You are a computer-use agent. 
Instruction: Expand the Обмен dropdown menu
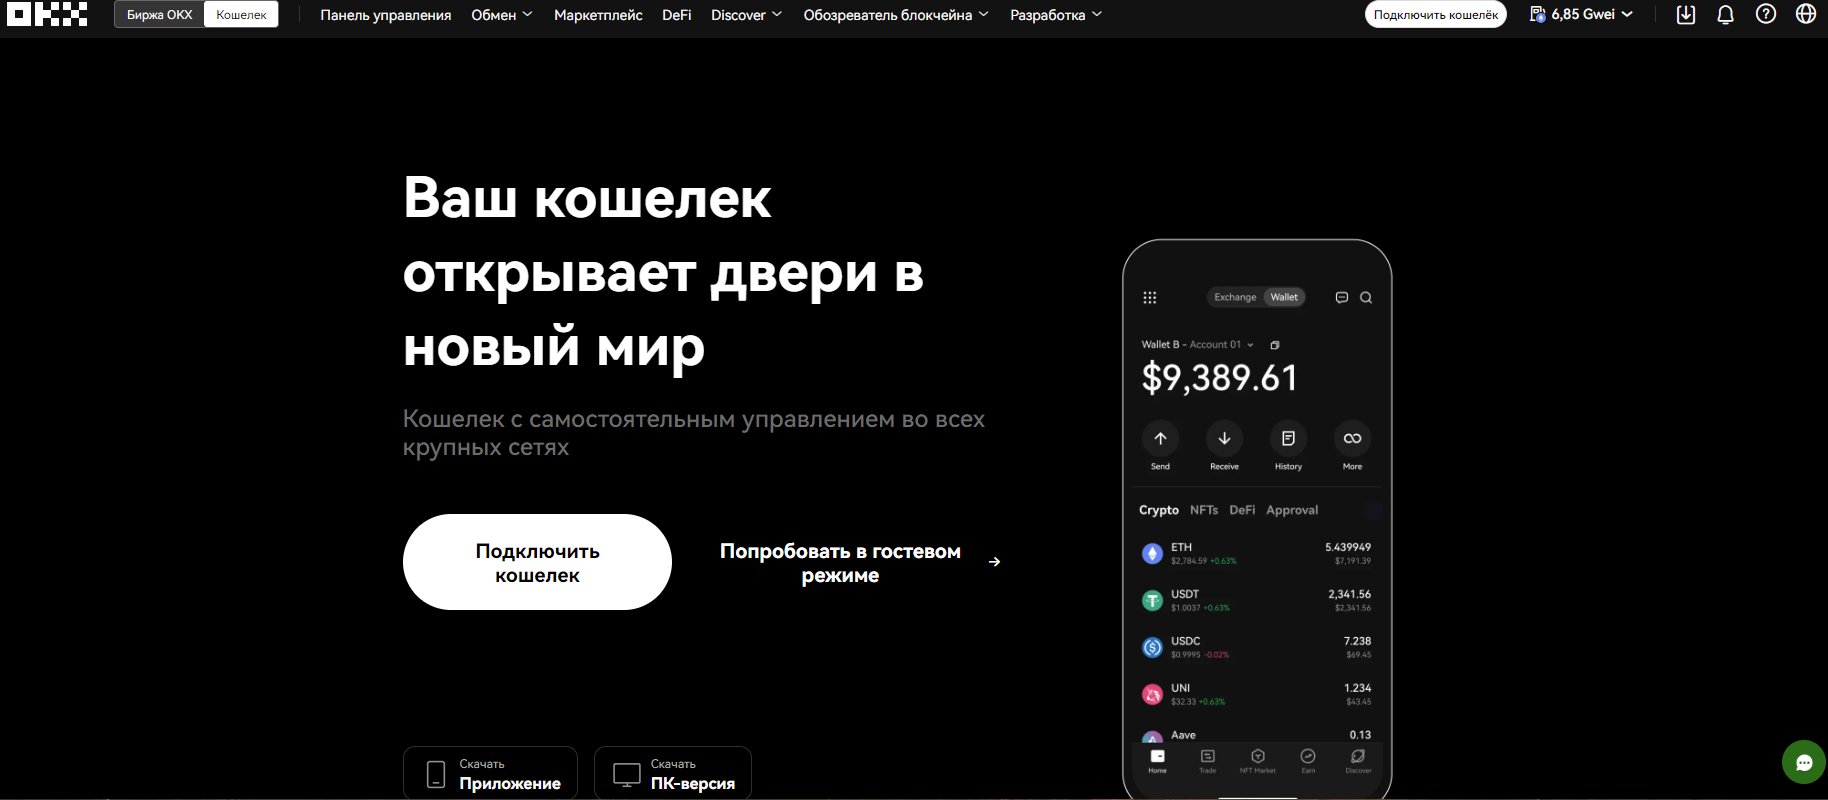pos(502,15)
